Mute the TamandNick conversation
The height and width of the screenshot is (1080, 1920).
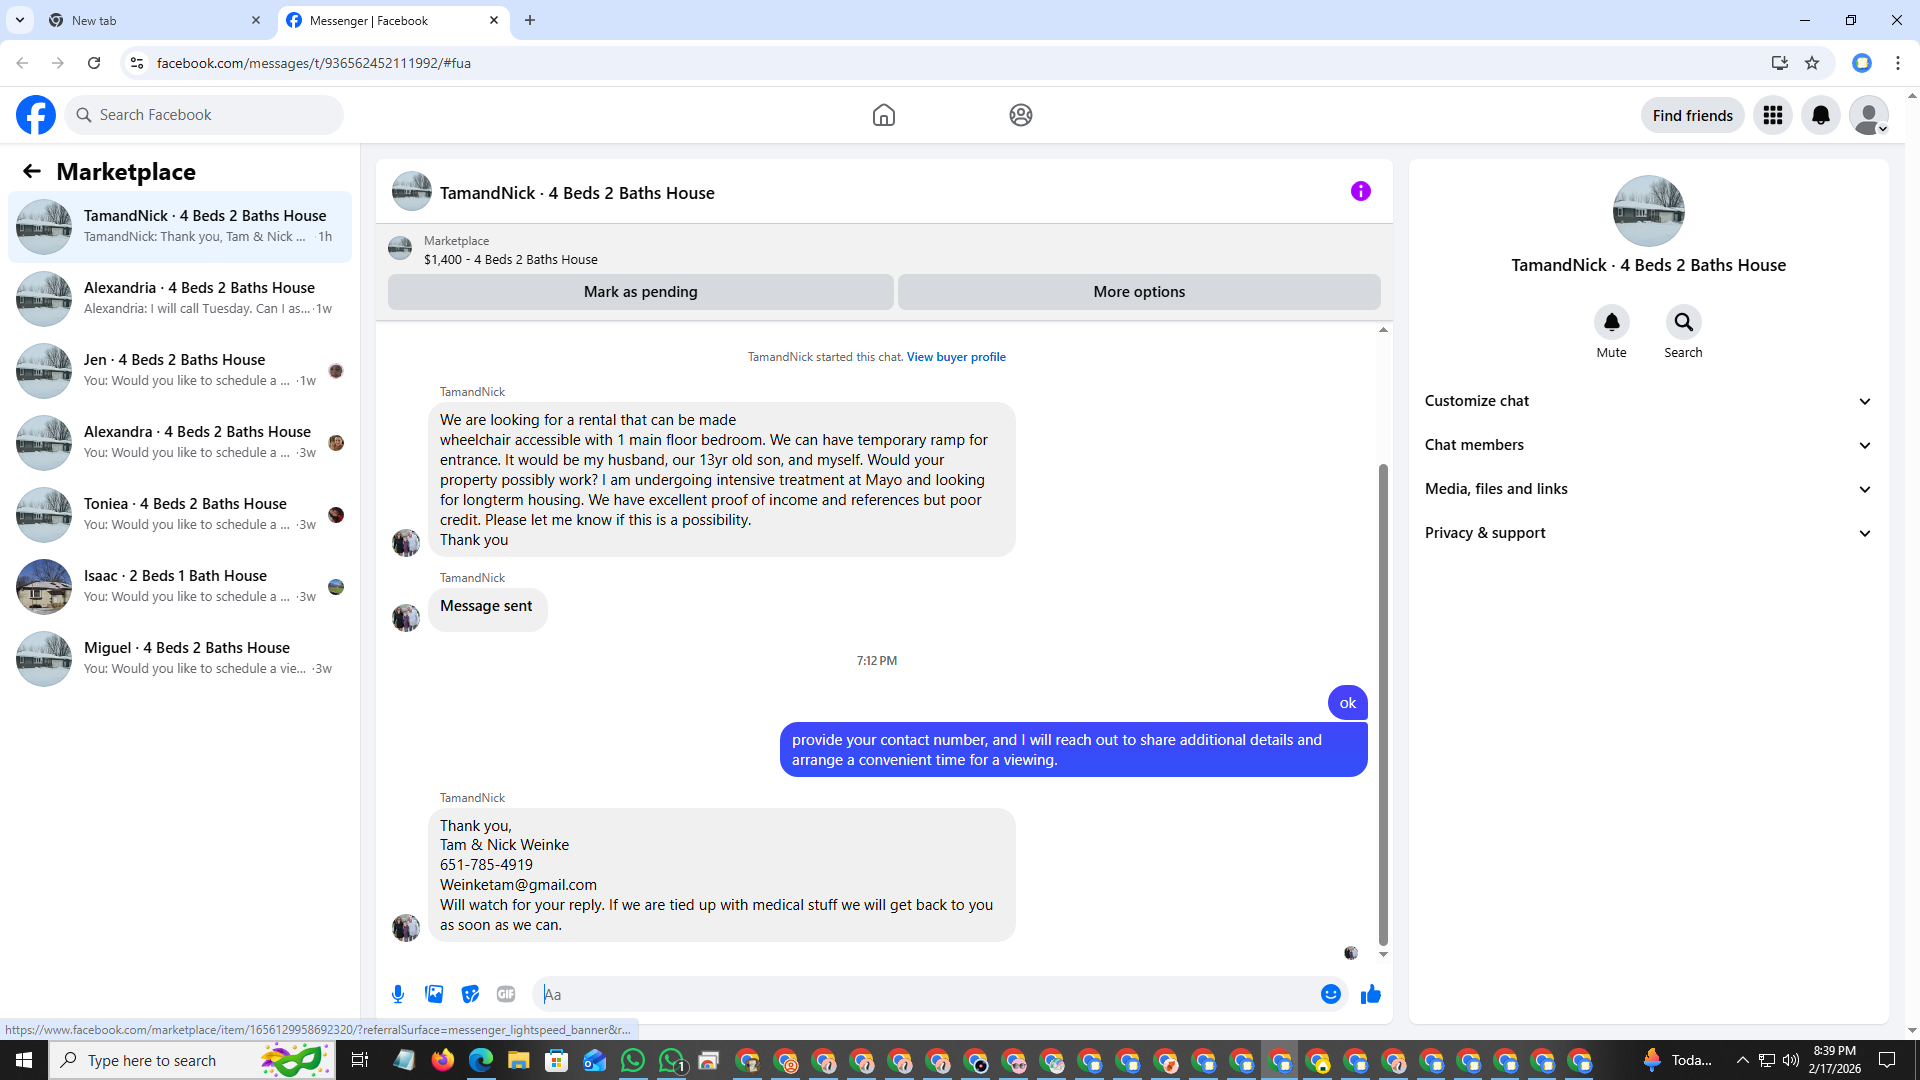[1611, 323]
